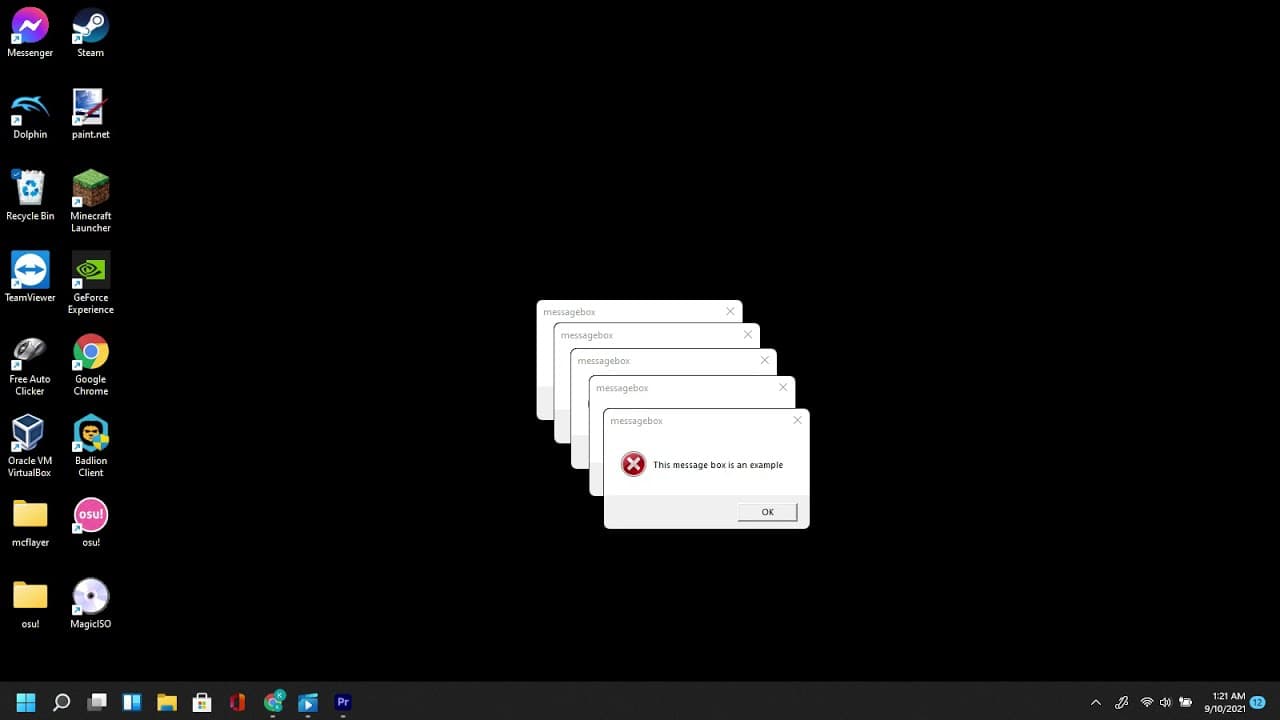Select the paint.net desktop shortcut

pyautogui.click(x=90, y=115)
